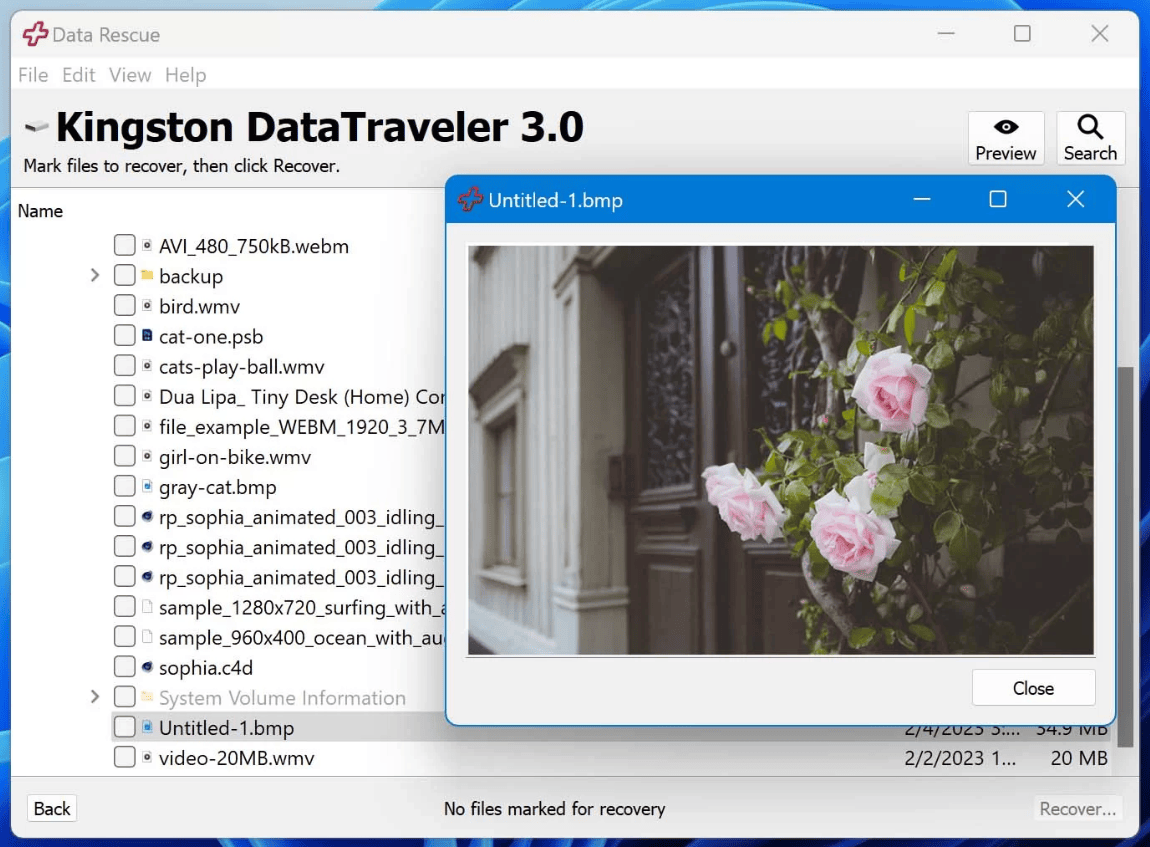
Task: Open the View menu
Action: [x=130, y=75]
